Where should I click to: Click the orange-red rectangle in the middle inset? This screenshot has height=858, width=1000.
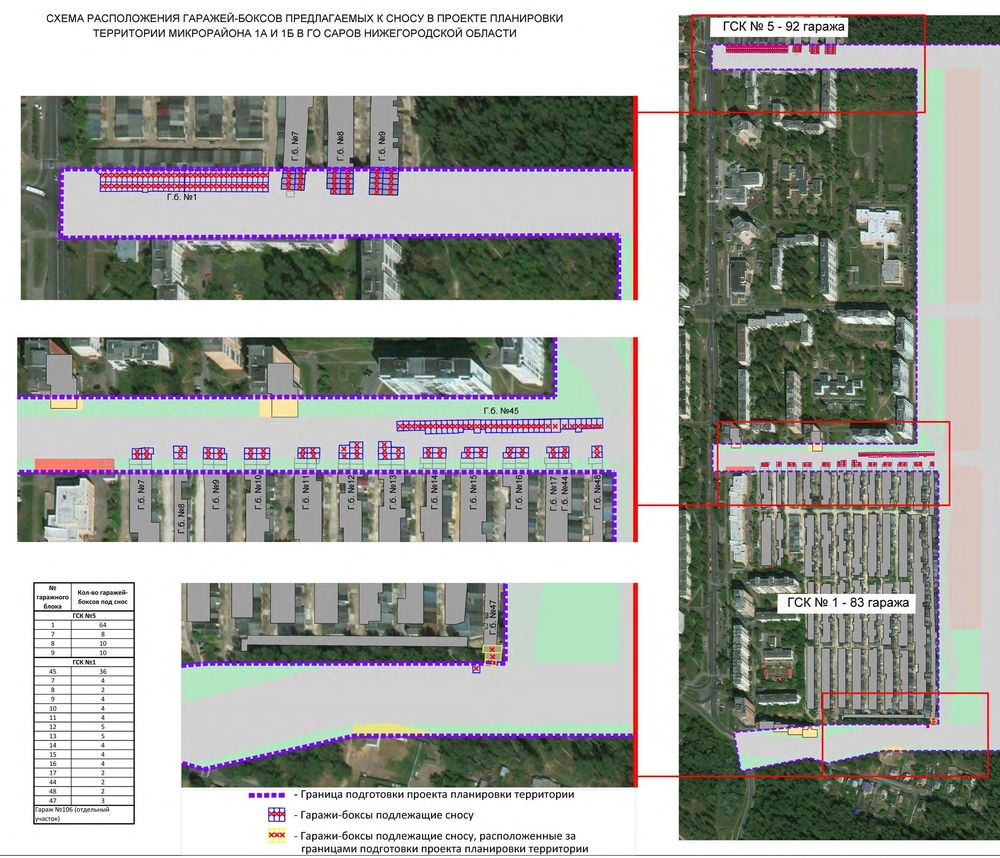[74, 464]
